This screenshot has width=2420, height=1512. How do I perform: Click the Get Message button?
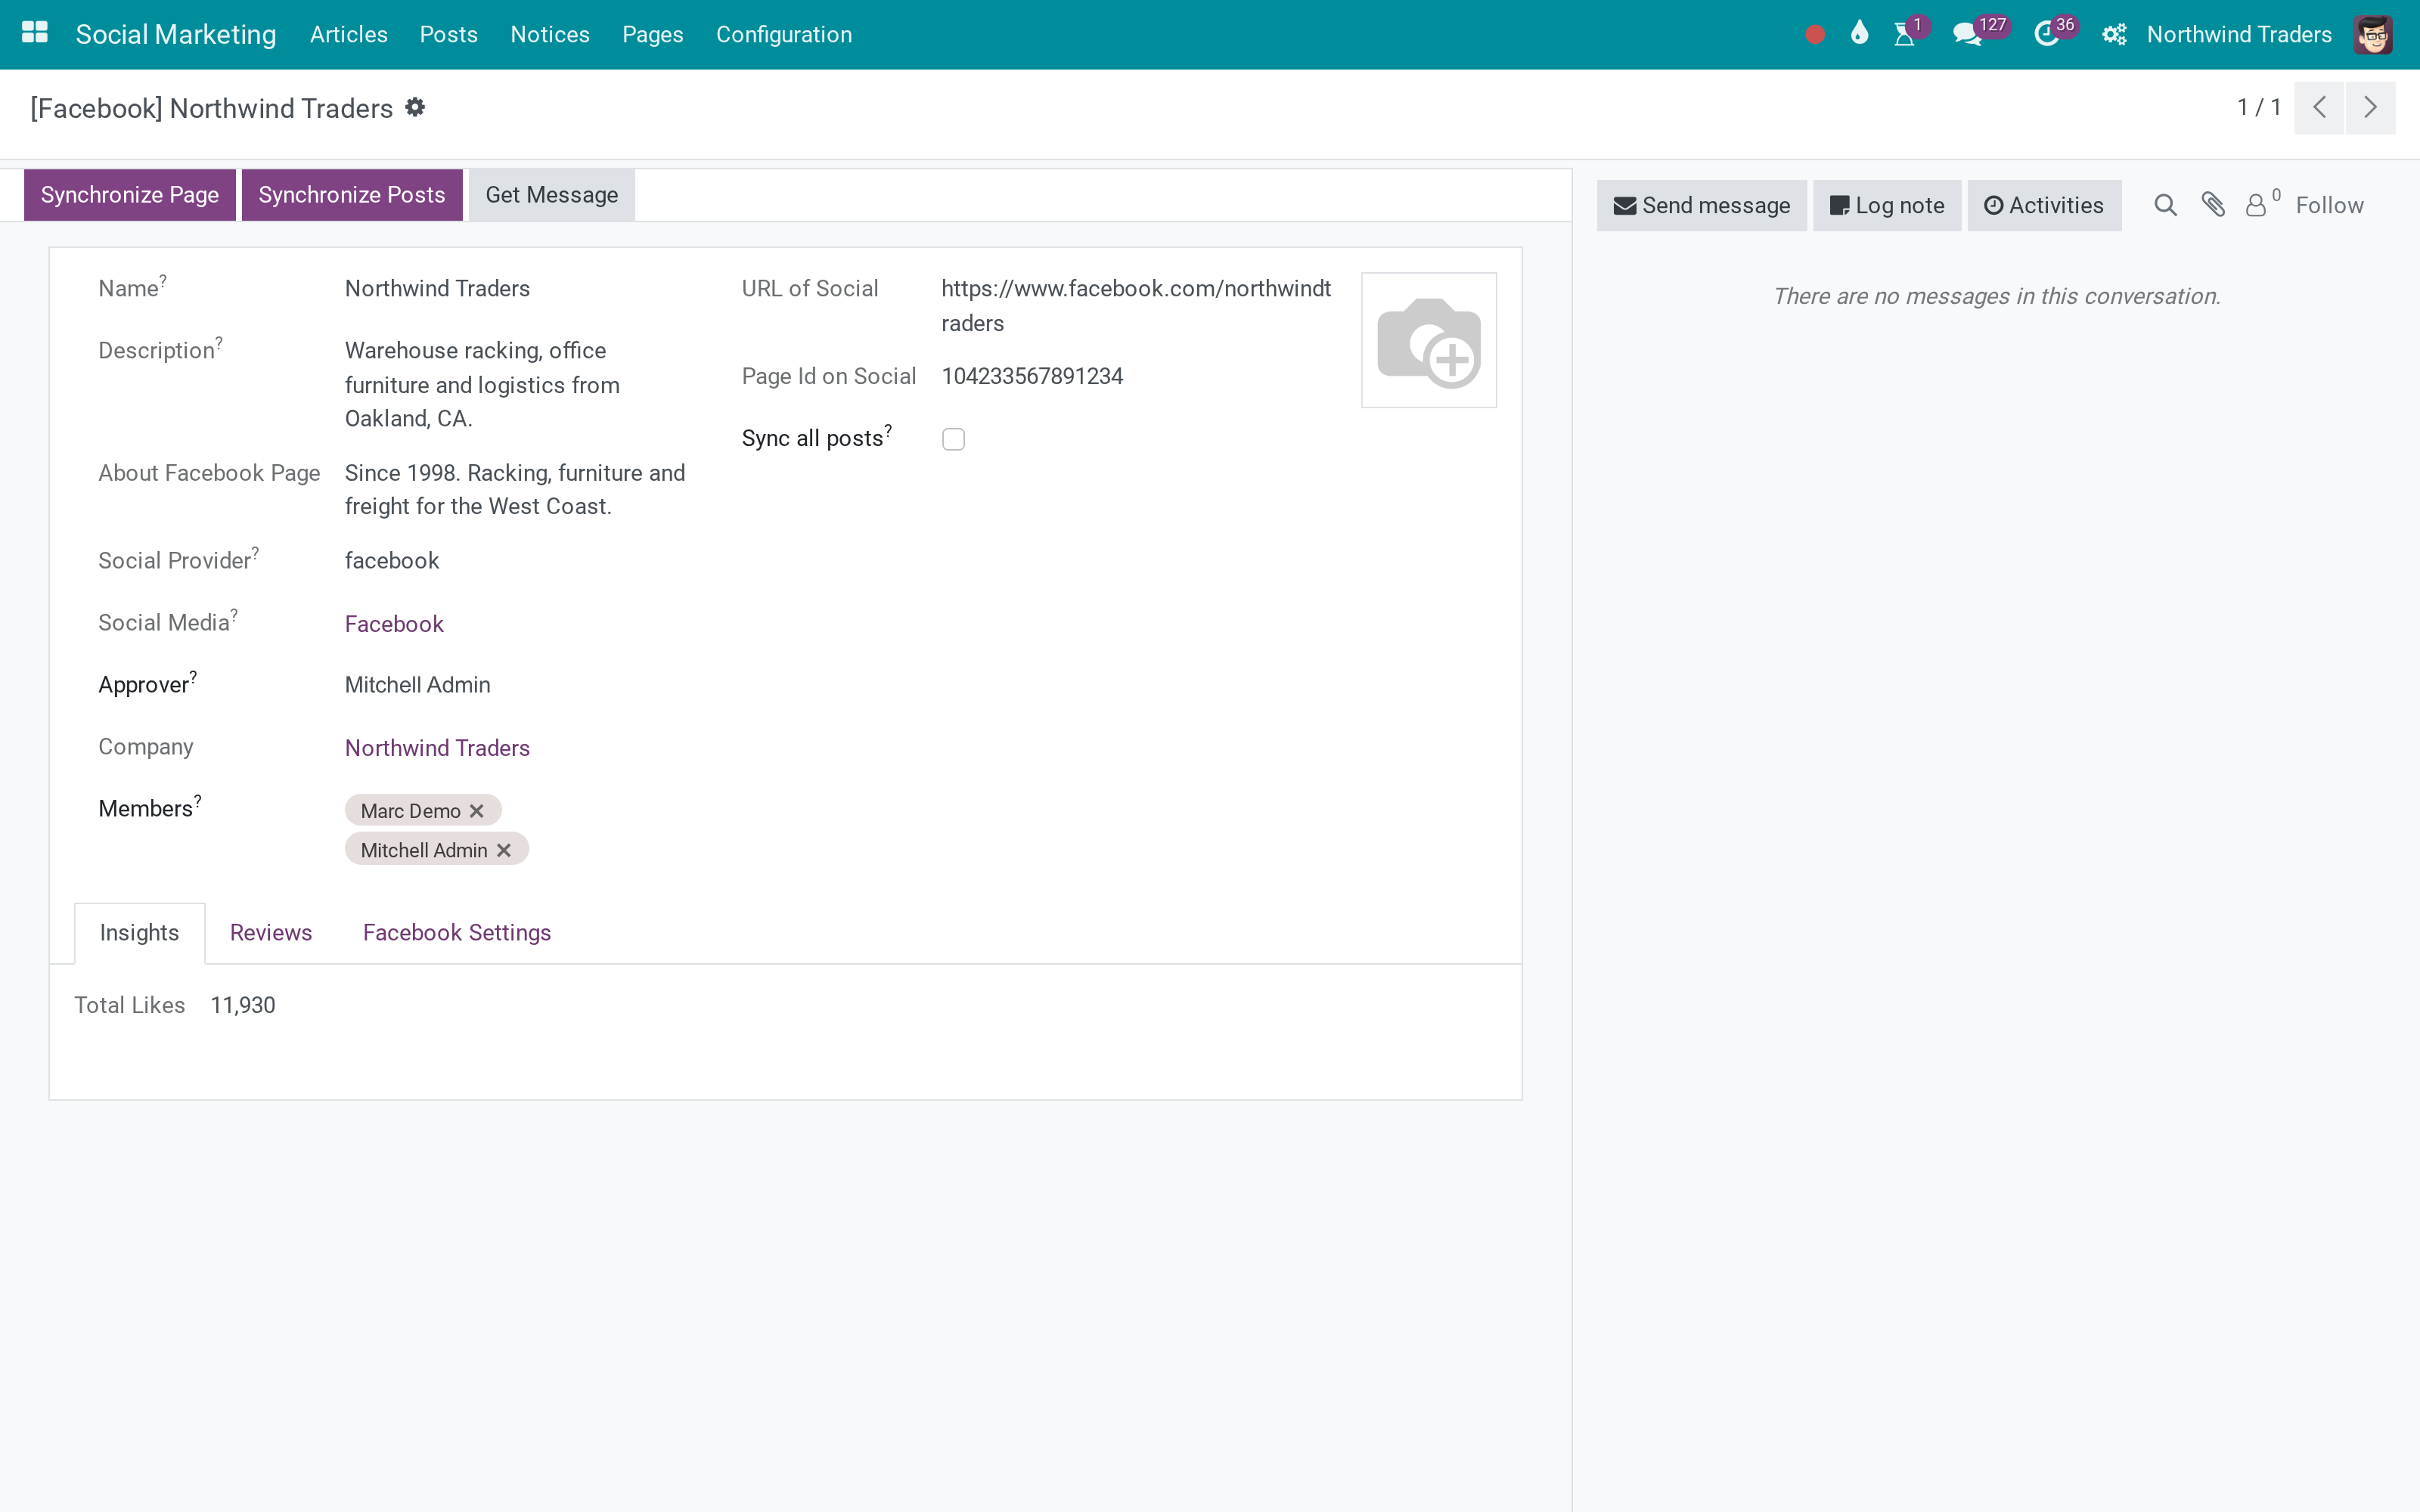(552, 195)
